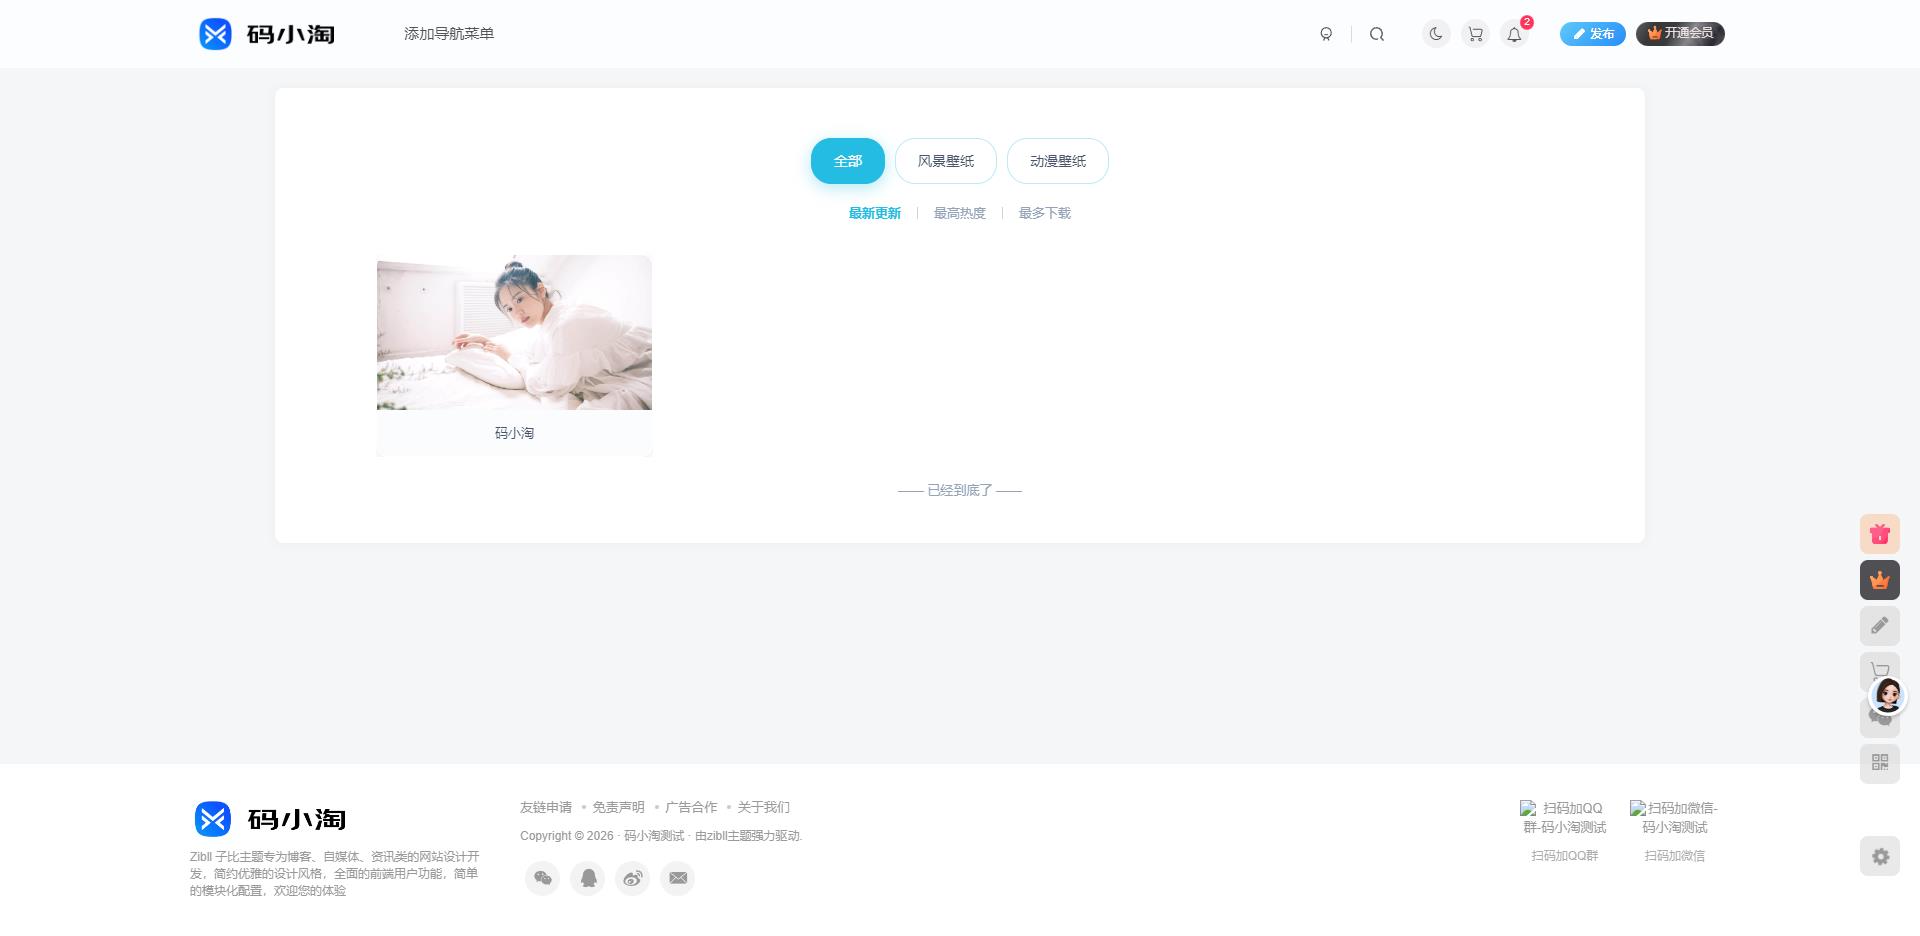1920x936 pixels.
Task: Click the blue 发布 publish button
Action: 1593,34
